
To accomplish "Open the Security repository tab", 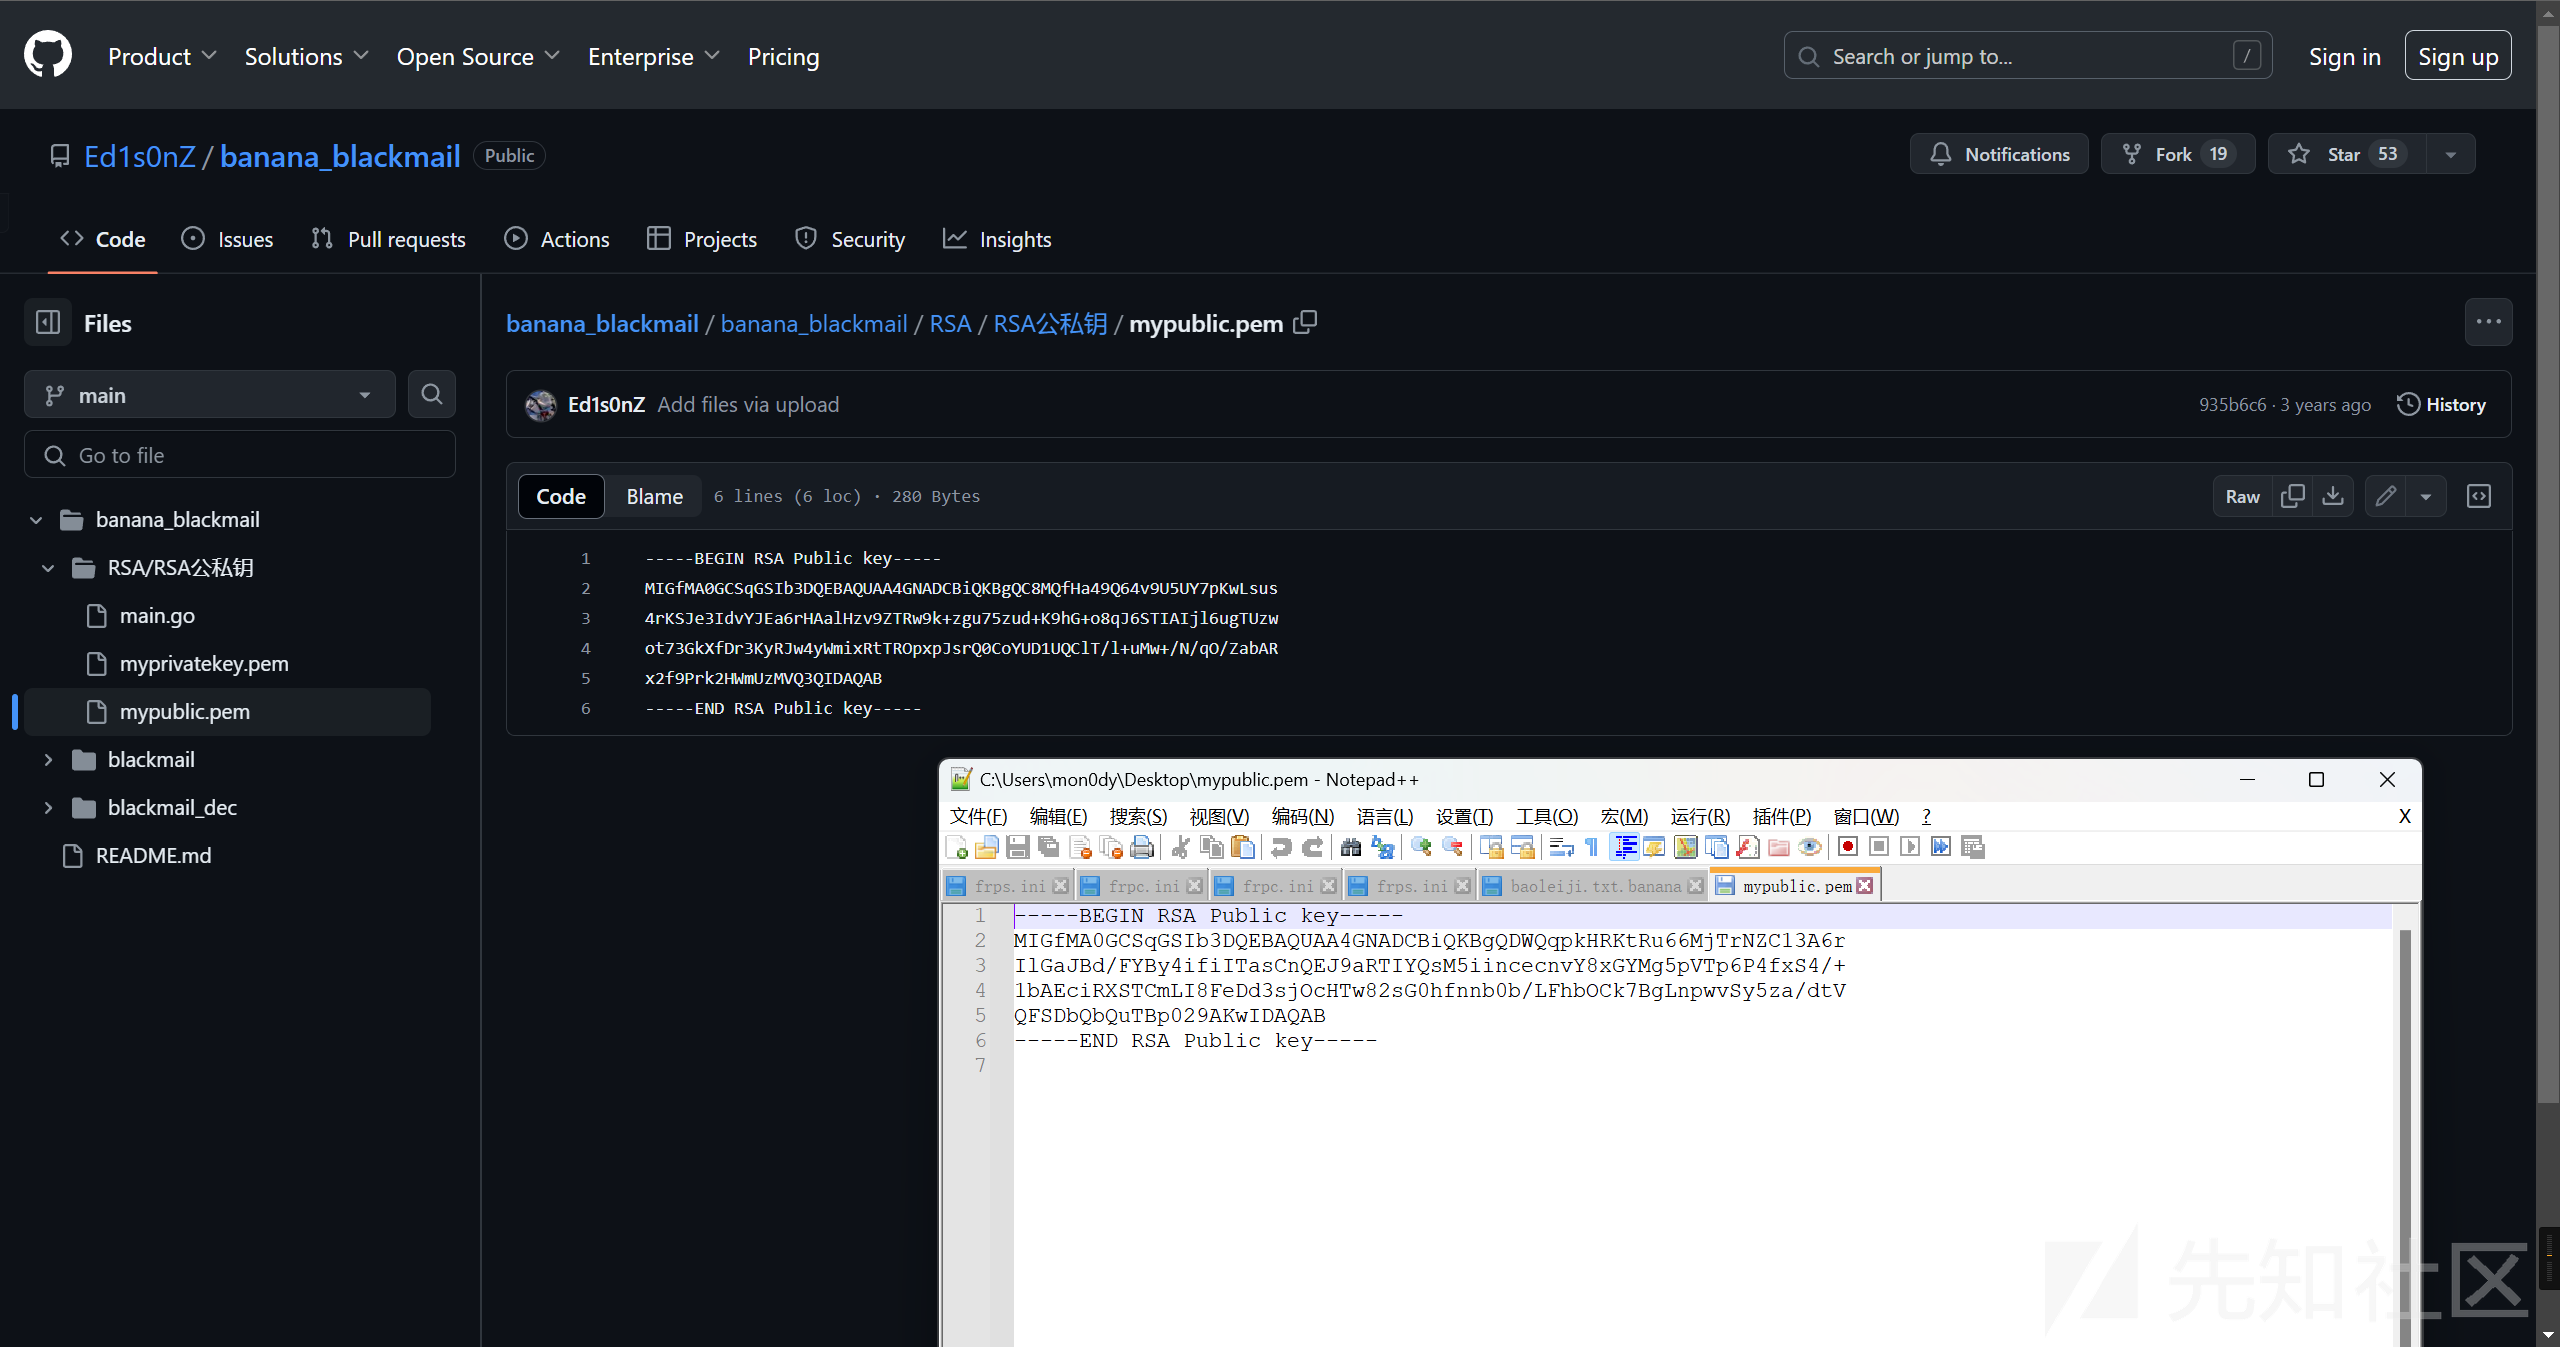I will (850, 239).
